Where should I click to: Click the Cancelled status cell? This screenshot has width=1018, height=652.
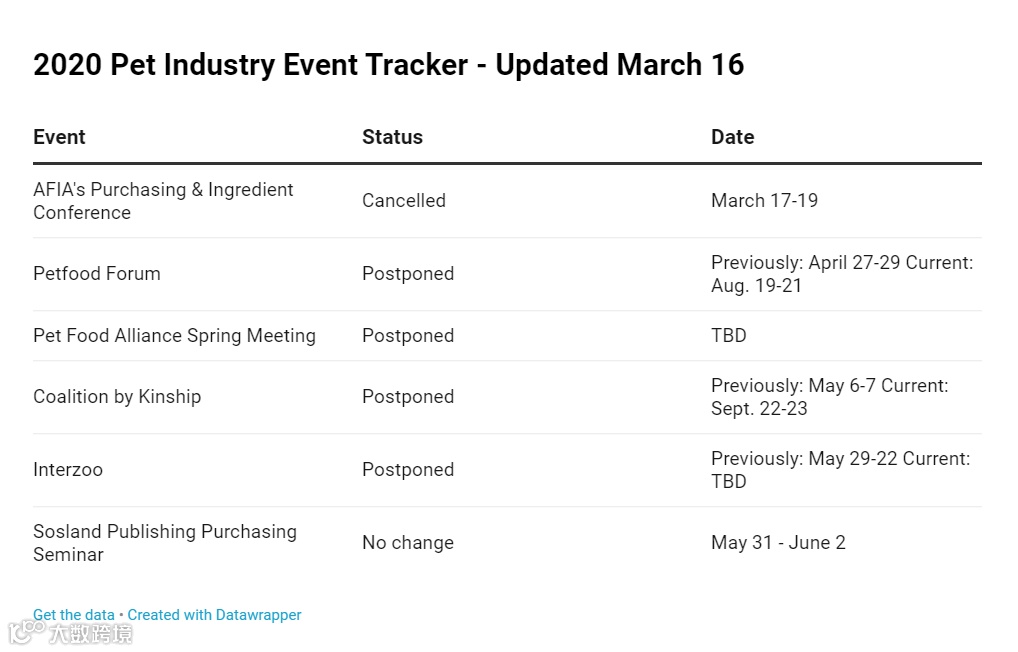404,201
